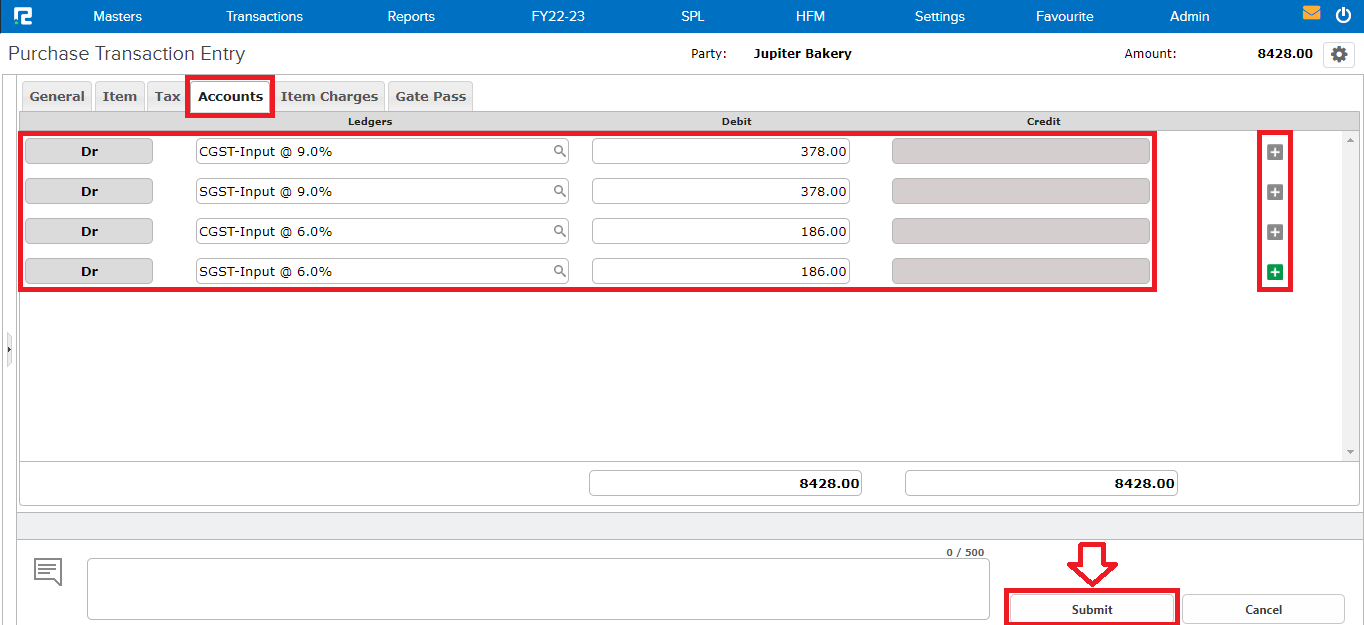Click the app logo icon top left

pos(22,14)
